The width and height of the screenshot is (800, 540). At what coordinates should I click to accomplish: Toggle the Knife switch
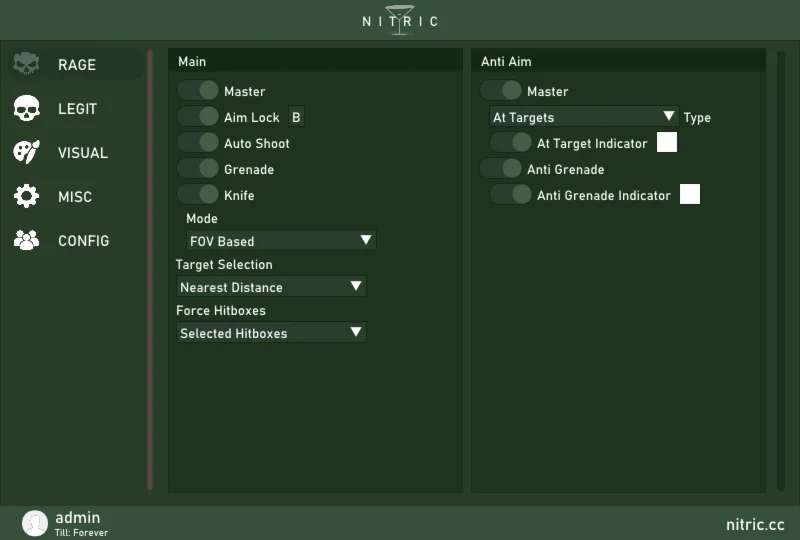pyautogui.click(x=198, y=195)
